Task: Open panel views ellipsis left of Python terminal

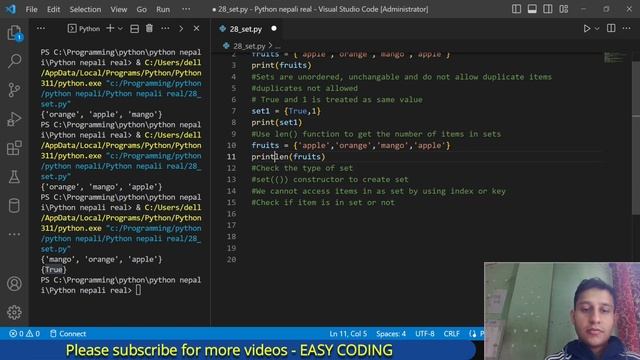Action: point(41,29)
